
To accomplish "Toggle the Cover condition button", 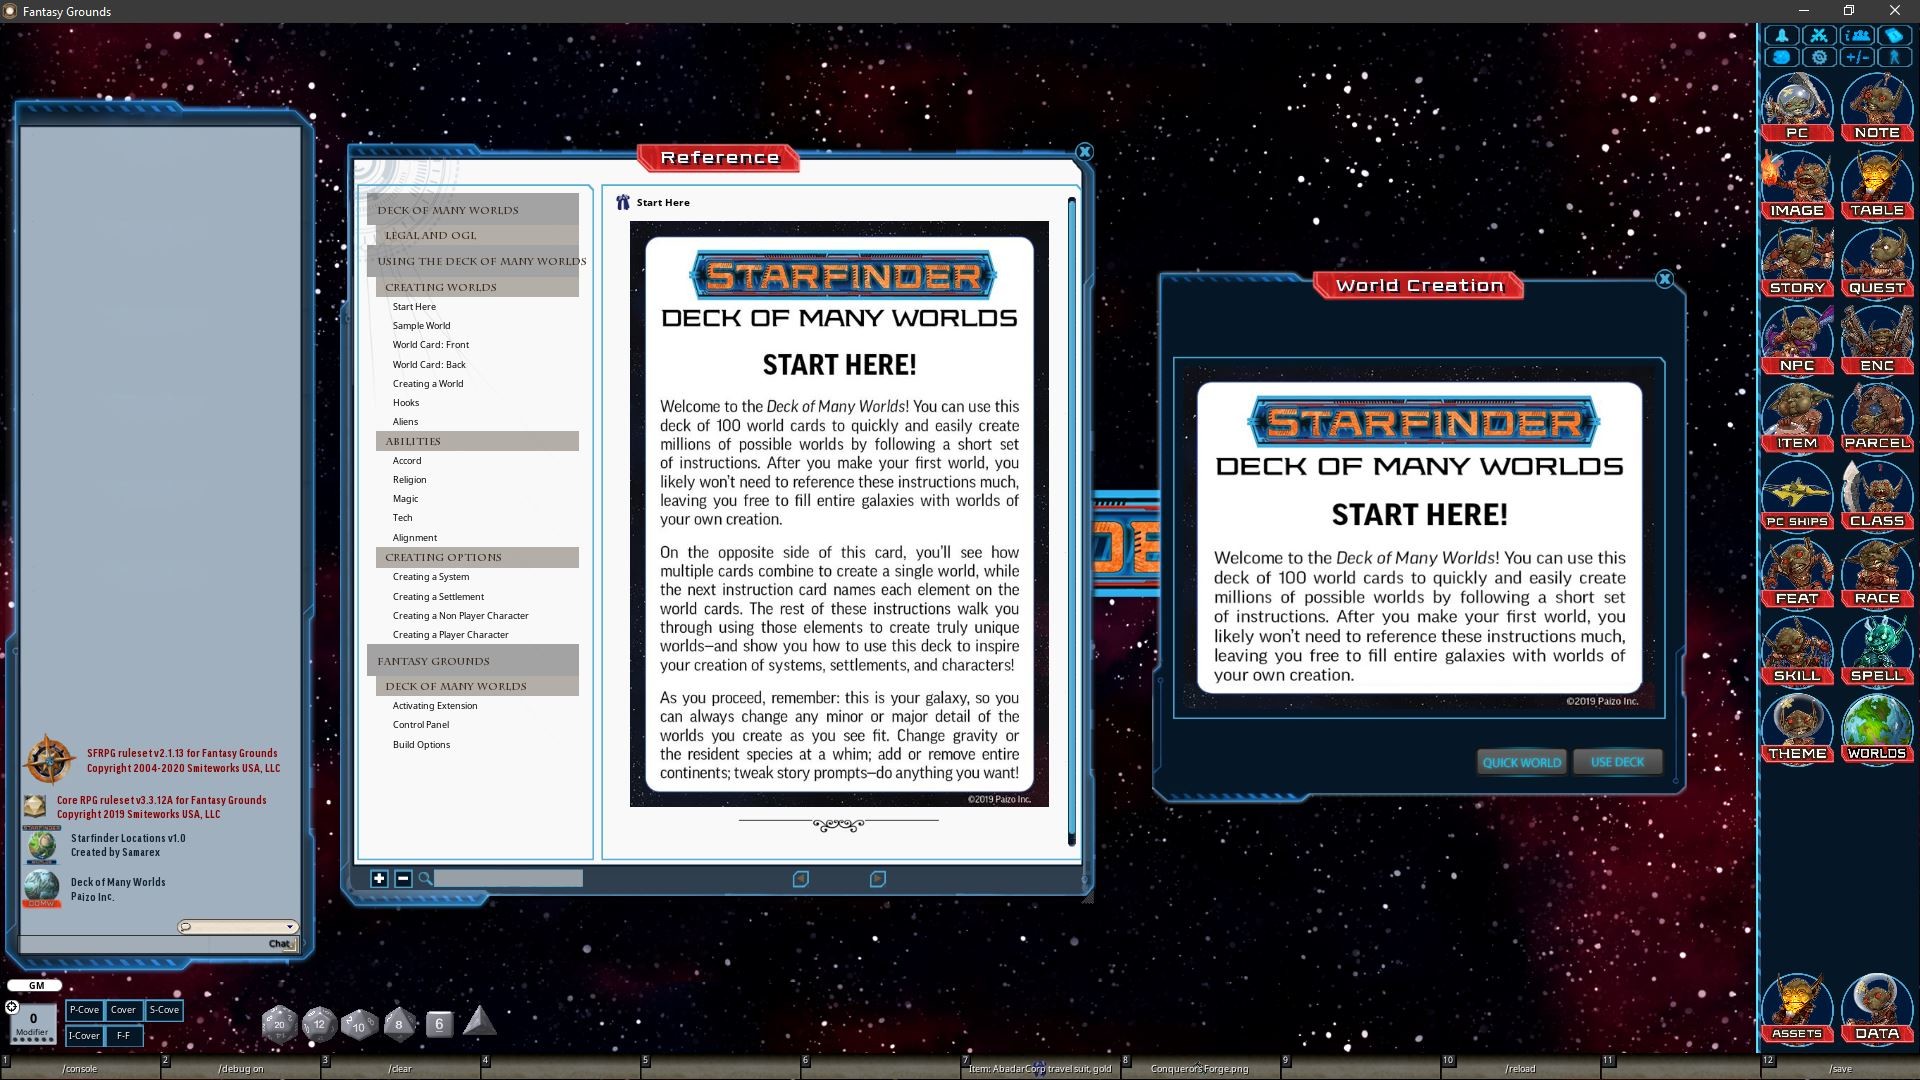I will click(123, 1010).
